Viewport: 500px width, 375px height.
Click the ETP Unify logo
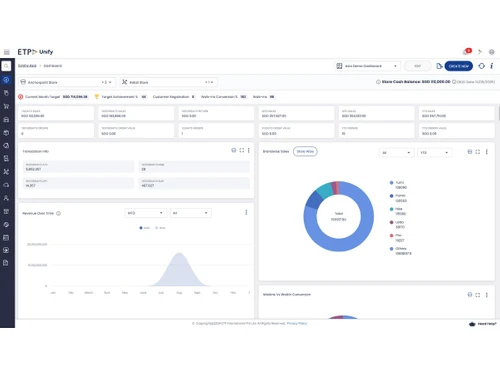[x=35, y=52]
